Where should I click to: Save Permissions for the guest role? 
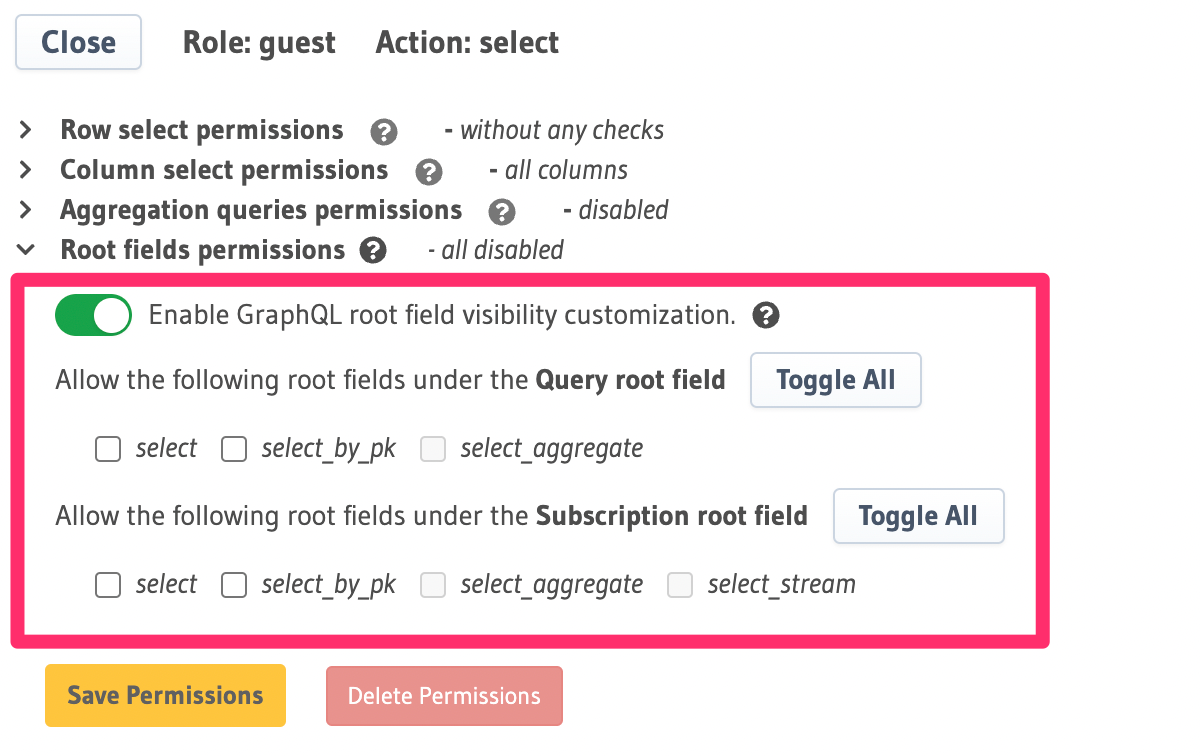[x=164, y=695]
